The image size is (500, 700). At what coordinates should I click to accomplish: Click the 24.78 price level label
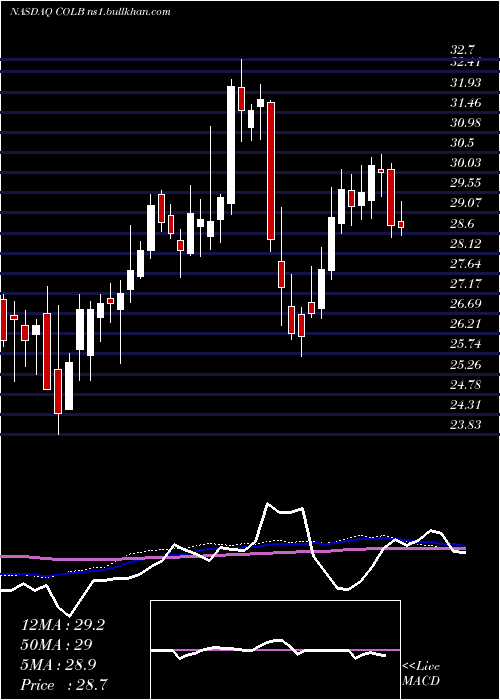(466, 384)
